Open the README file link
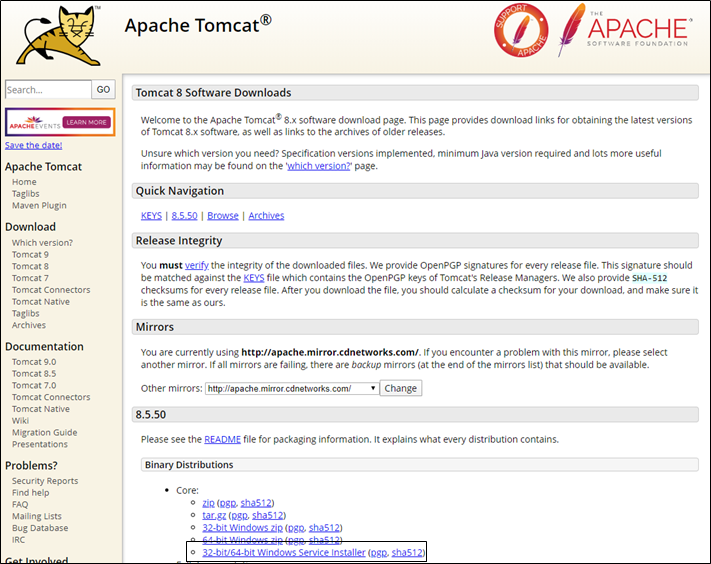The width and height of the screenshot is (711, 564). point(223,439)
